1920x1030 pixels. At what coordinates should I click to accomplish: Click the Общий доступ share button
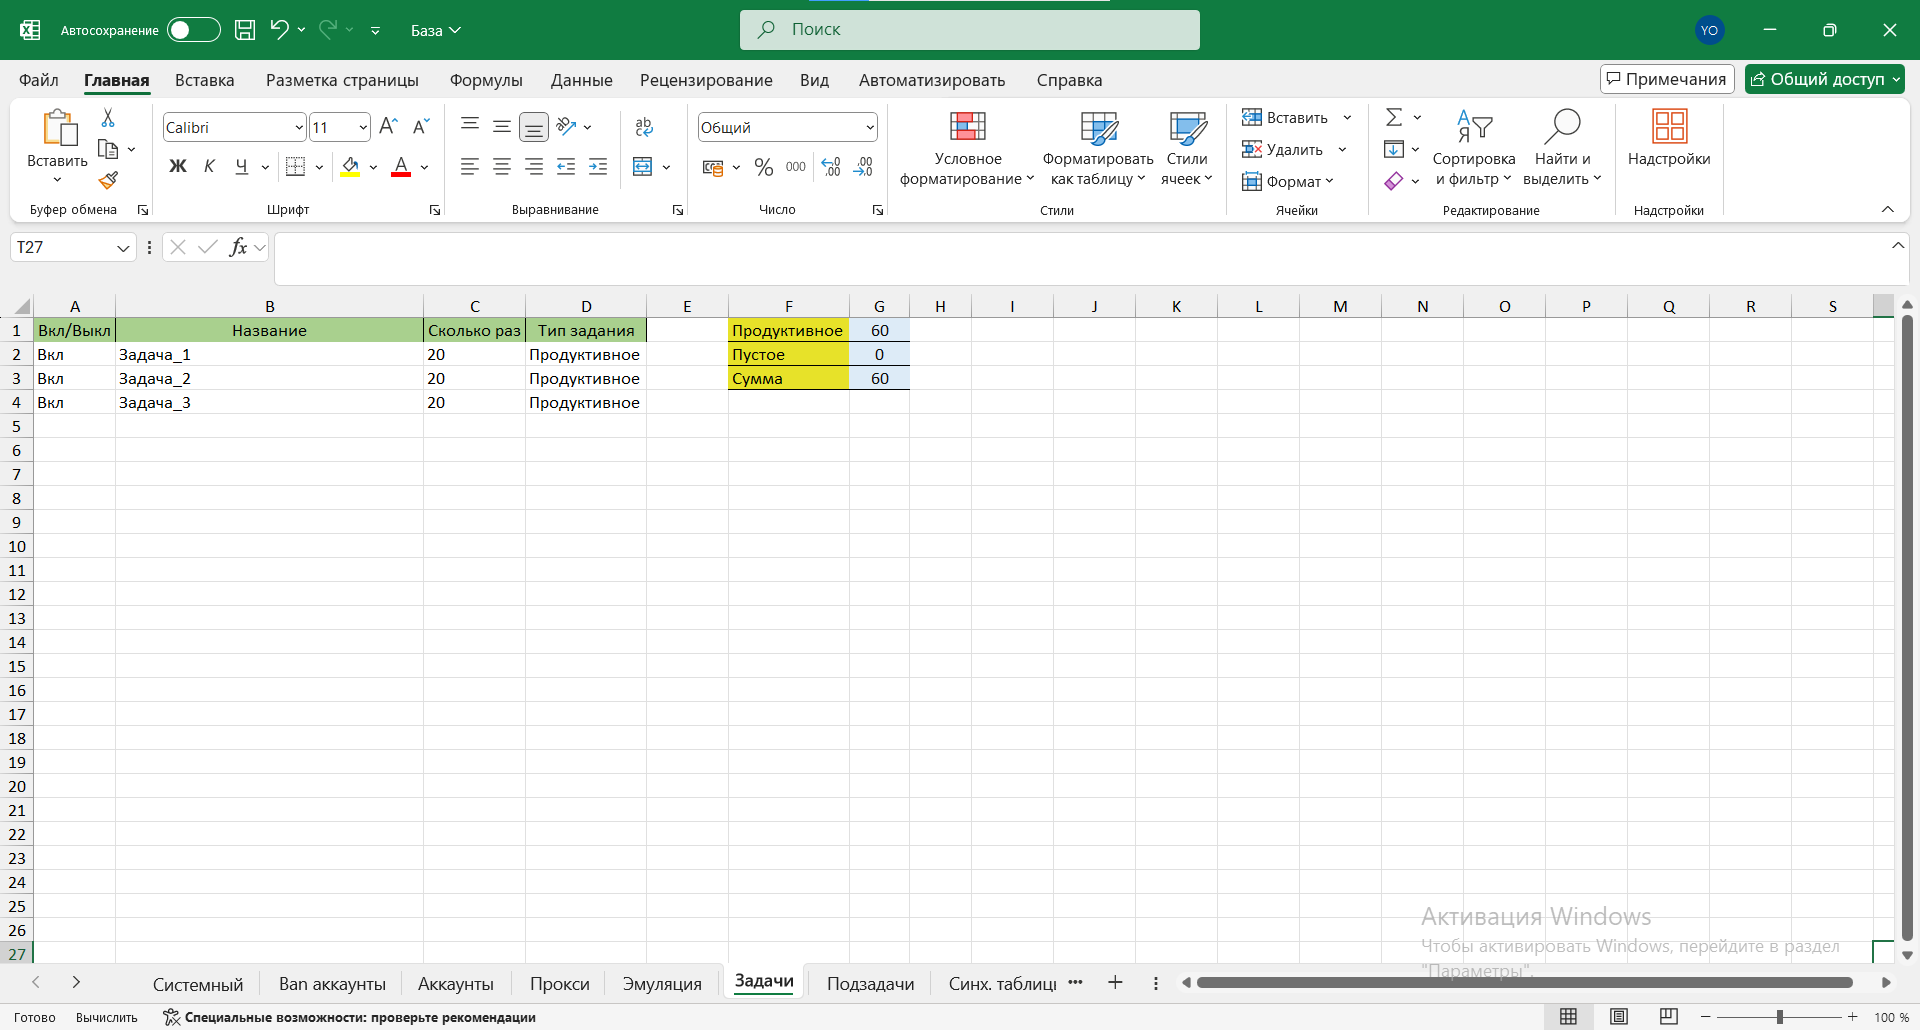point(1824,79)
